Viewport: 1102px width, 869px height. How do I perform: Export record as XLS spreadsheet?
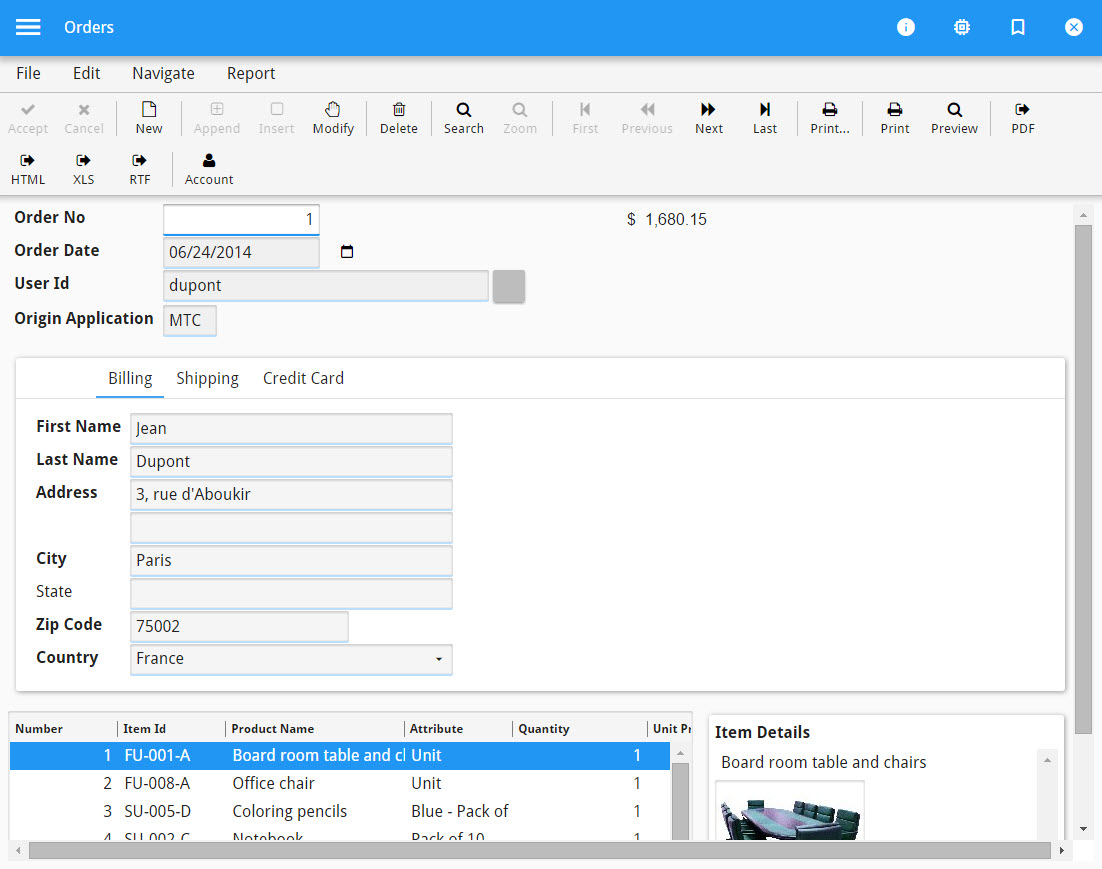83,168
